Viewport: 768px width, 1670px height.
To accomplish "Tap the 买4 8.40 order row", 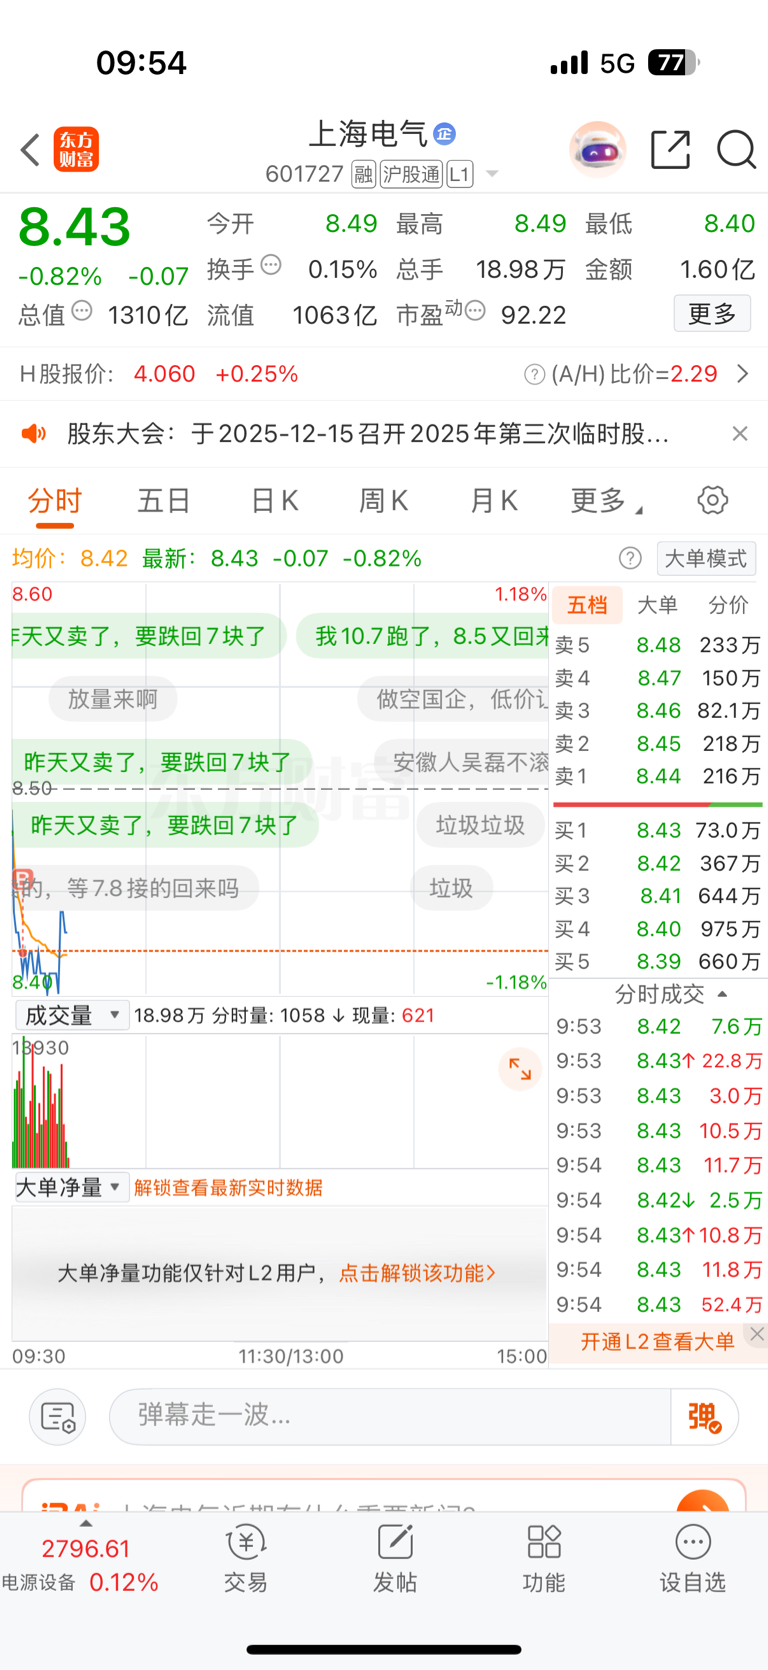I will tap(658, 929).
